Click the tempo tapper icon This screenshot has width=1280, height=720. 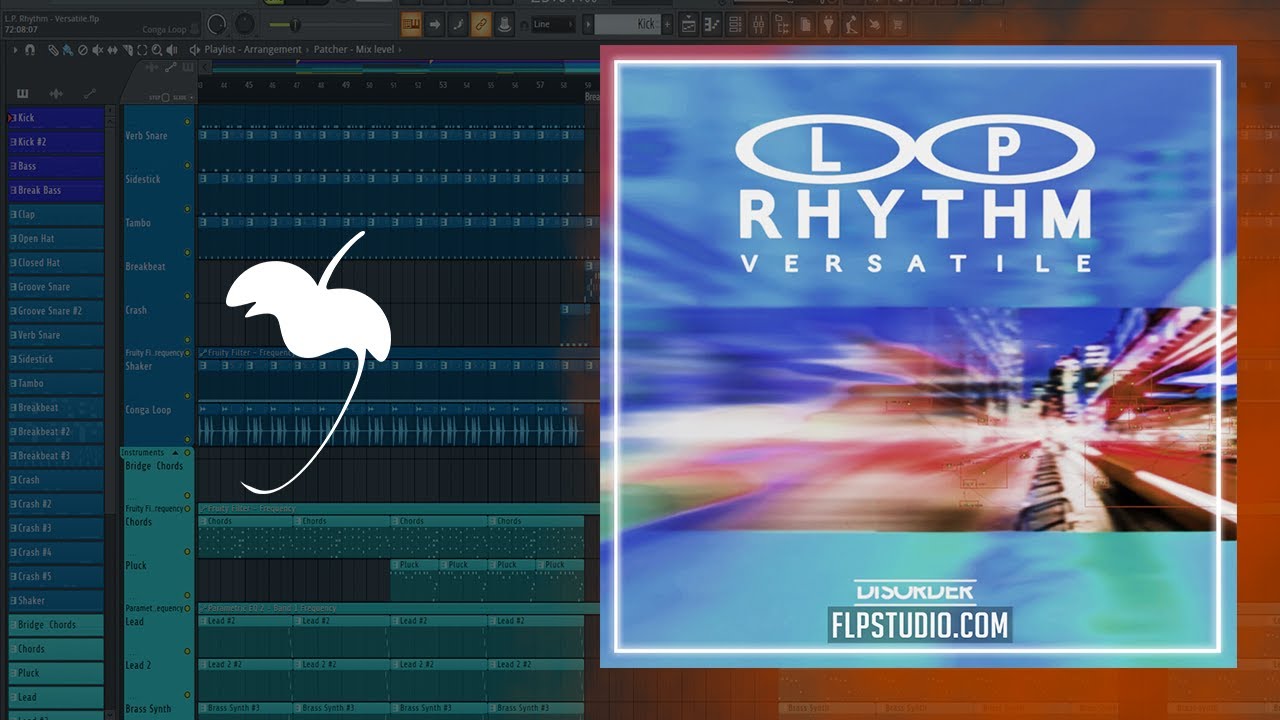click(x=874, y=24)
